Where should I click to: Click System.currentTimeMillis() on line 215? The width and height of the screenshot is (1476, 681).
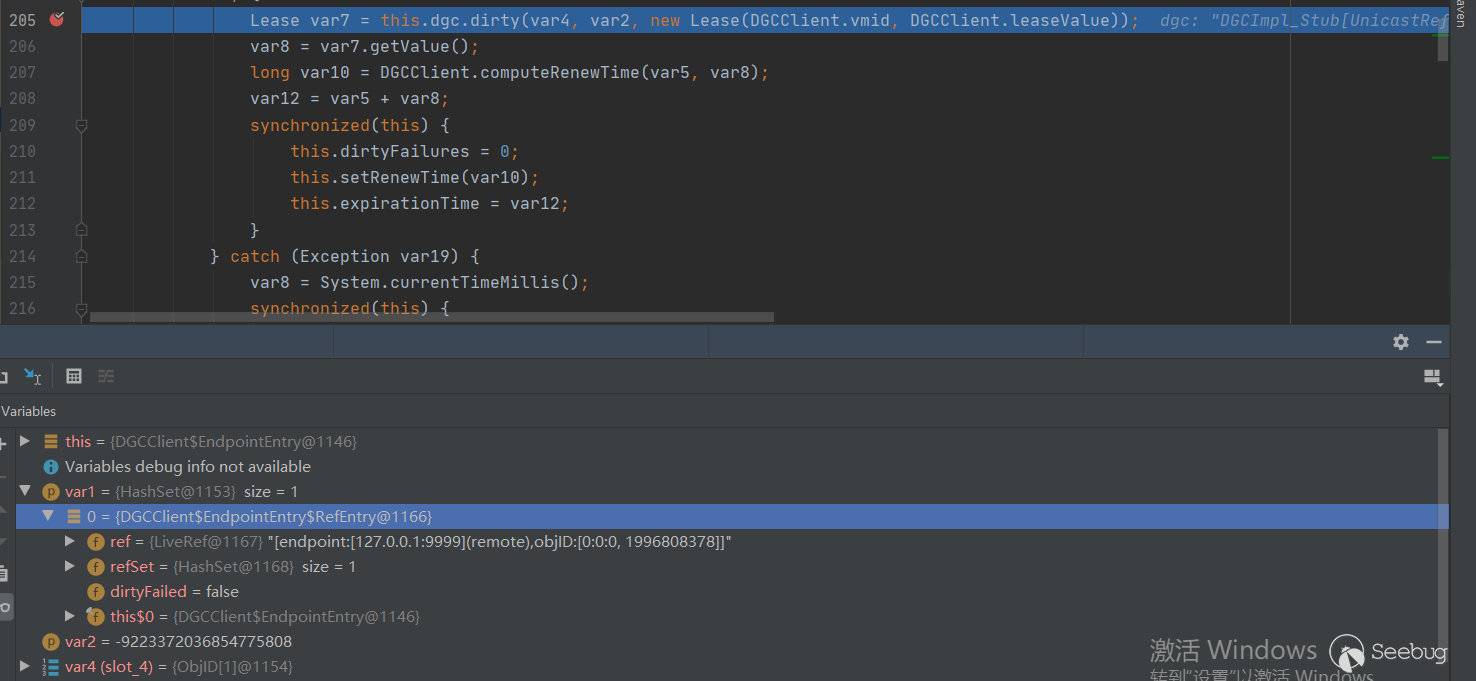pyautogui.click(x=449, y=282)
